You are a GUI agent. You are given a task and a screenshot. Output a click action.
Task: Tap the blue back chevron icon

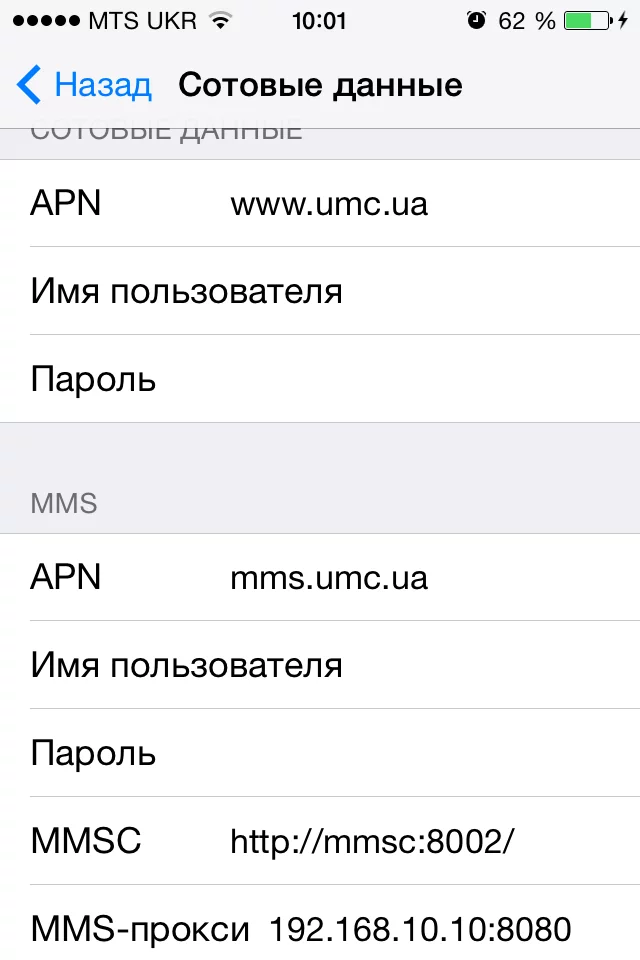pyautogui.click(x=29, y=86)
